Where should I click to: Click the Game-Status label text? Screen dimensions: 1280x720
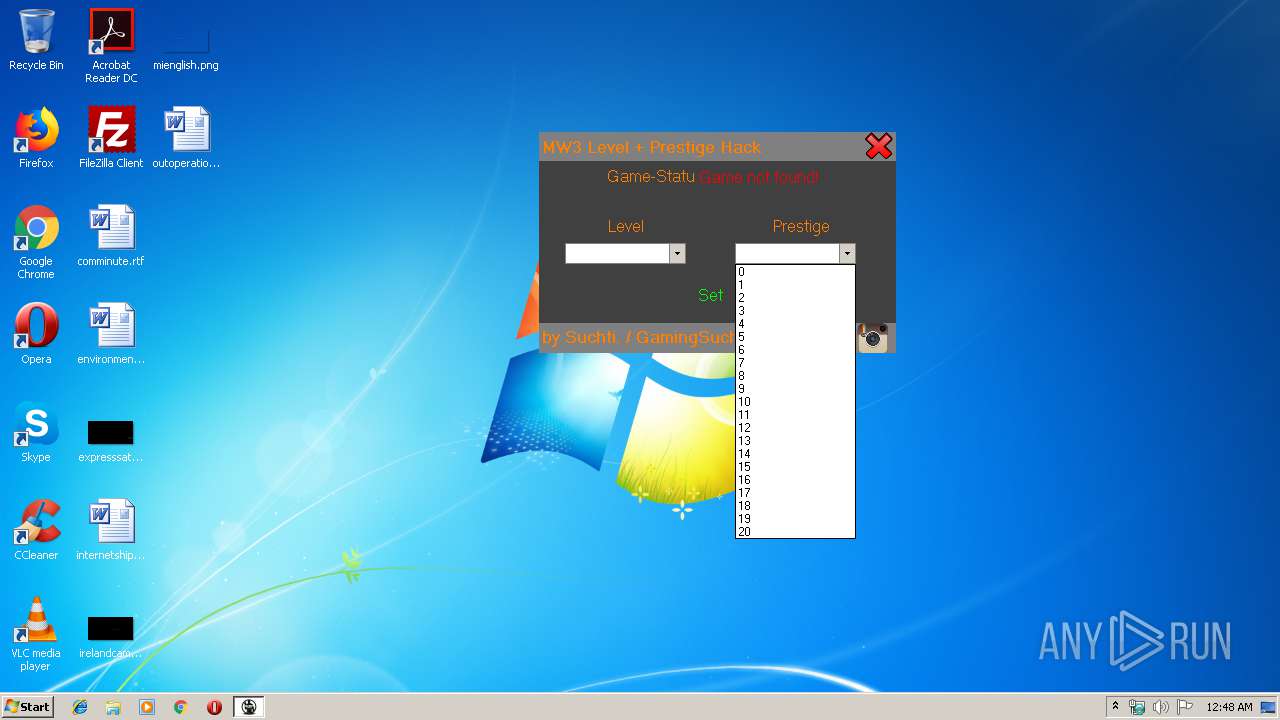coord(651,177)
